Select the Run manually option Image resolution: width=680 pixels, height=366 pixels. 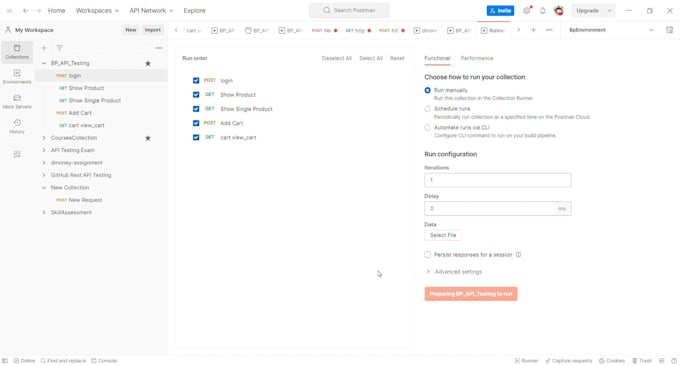(x=428, y=90)
